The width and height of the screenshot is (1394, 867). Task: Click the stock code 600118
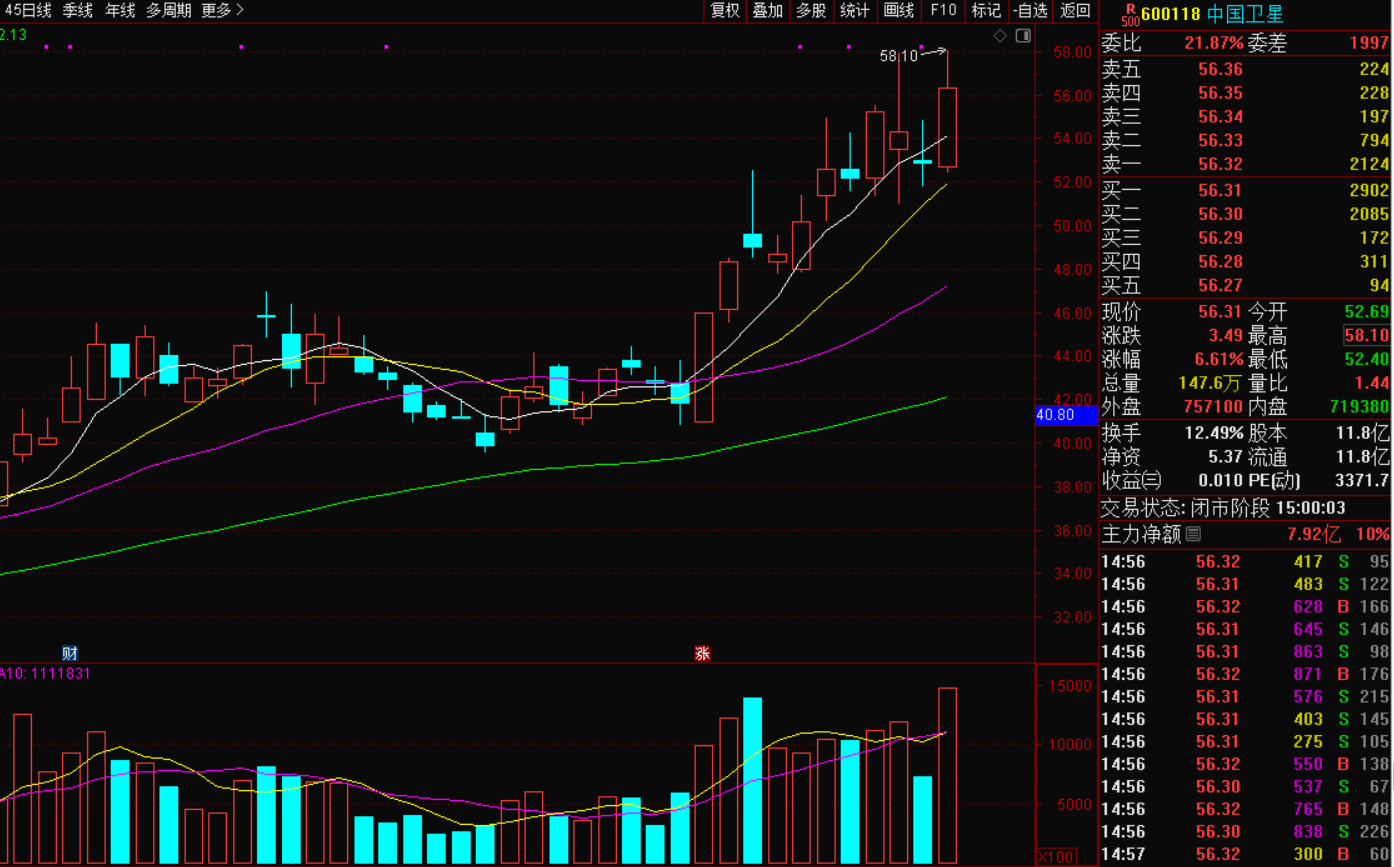pyautogui.click(x=1171, y=14)
